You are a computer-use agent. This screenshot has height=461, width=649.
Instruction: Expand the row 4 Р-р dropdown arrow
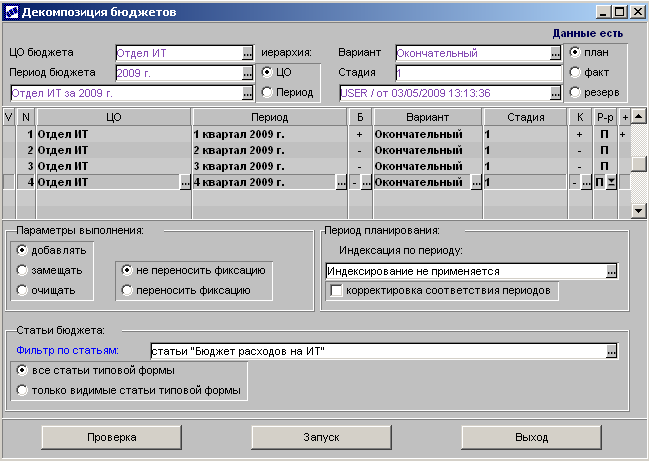pos(611,182)
